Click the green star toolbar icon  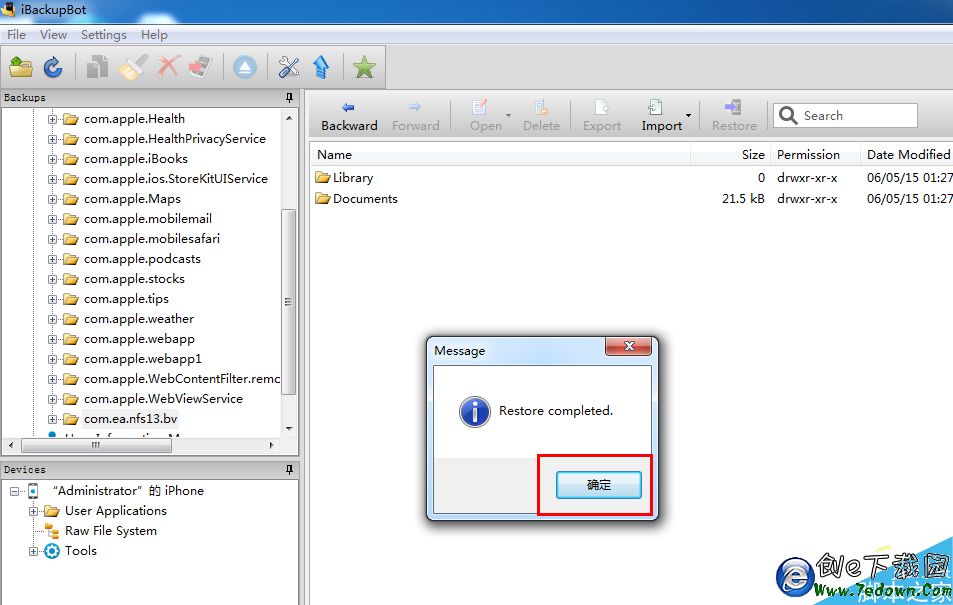364,67
